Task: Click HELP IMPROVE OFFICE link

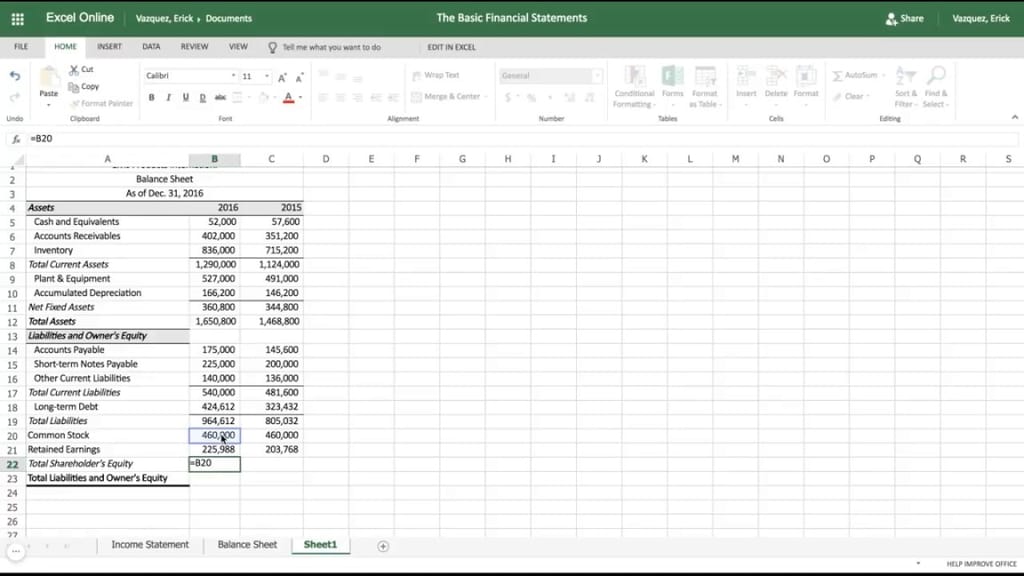Action: click(982, 564)
